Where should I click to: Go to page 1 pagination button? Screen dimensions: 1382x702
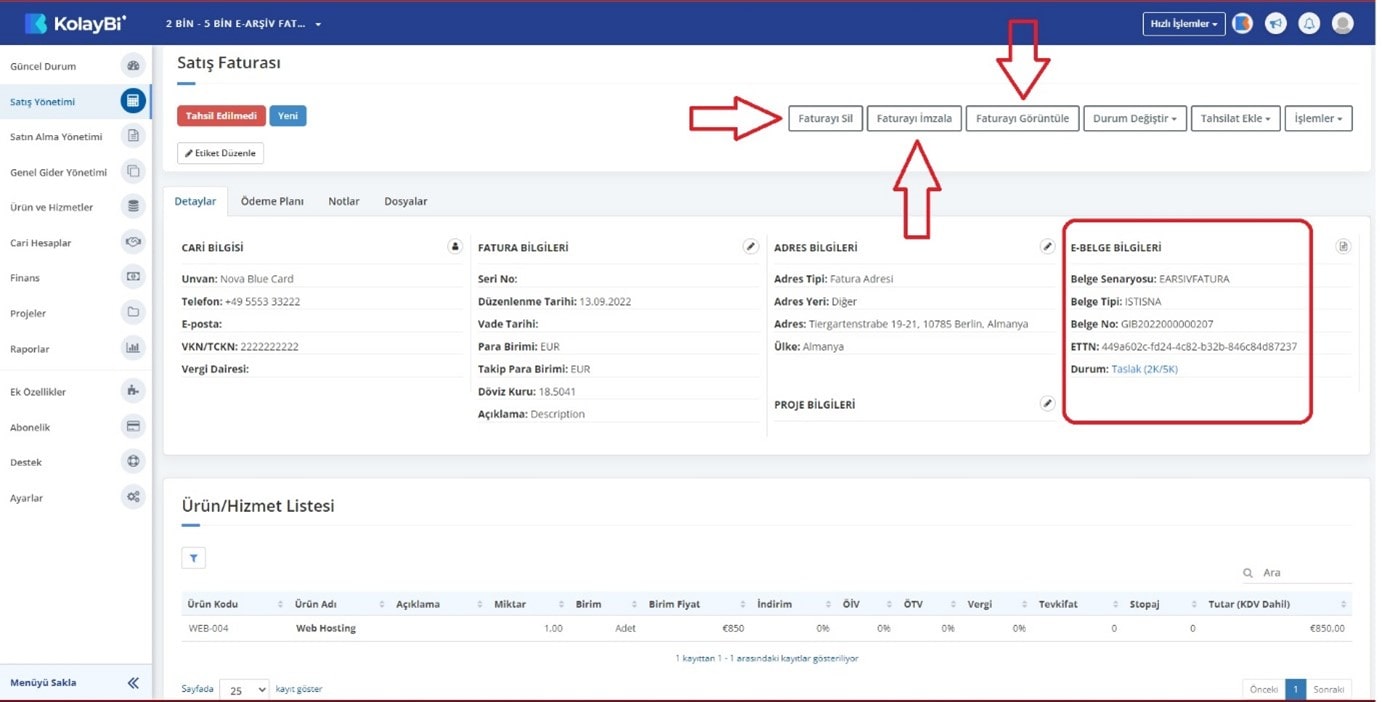point(1295,689)
